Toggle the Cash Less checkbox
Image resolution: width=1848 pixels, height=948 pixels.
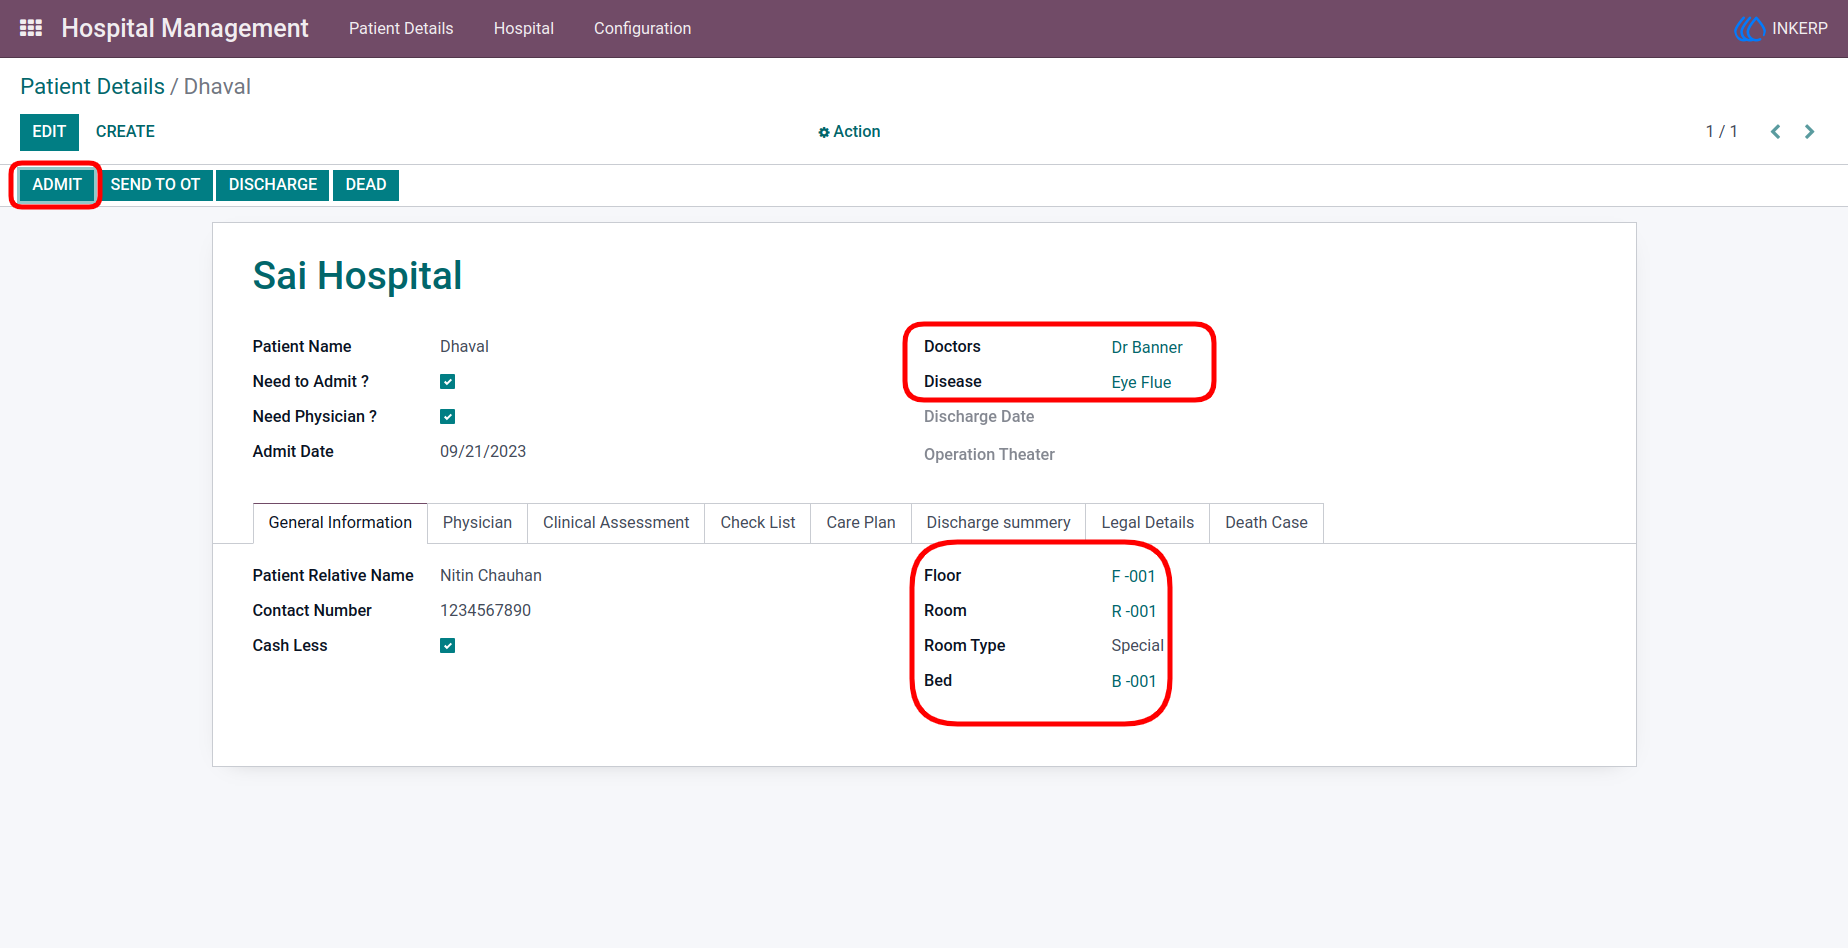448,646
